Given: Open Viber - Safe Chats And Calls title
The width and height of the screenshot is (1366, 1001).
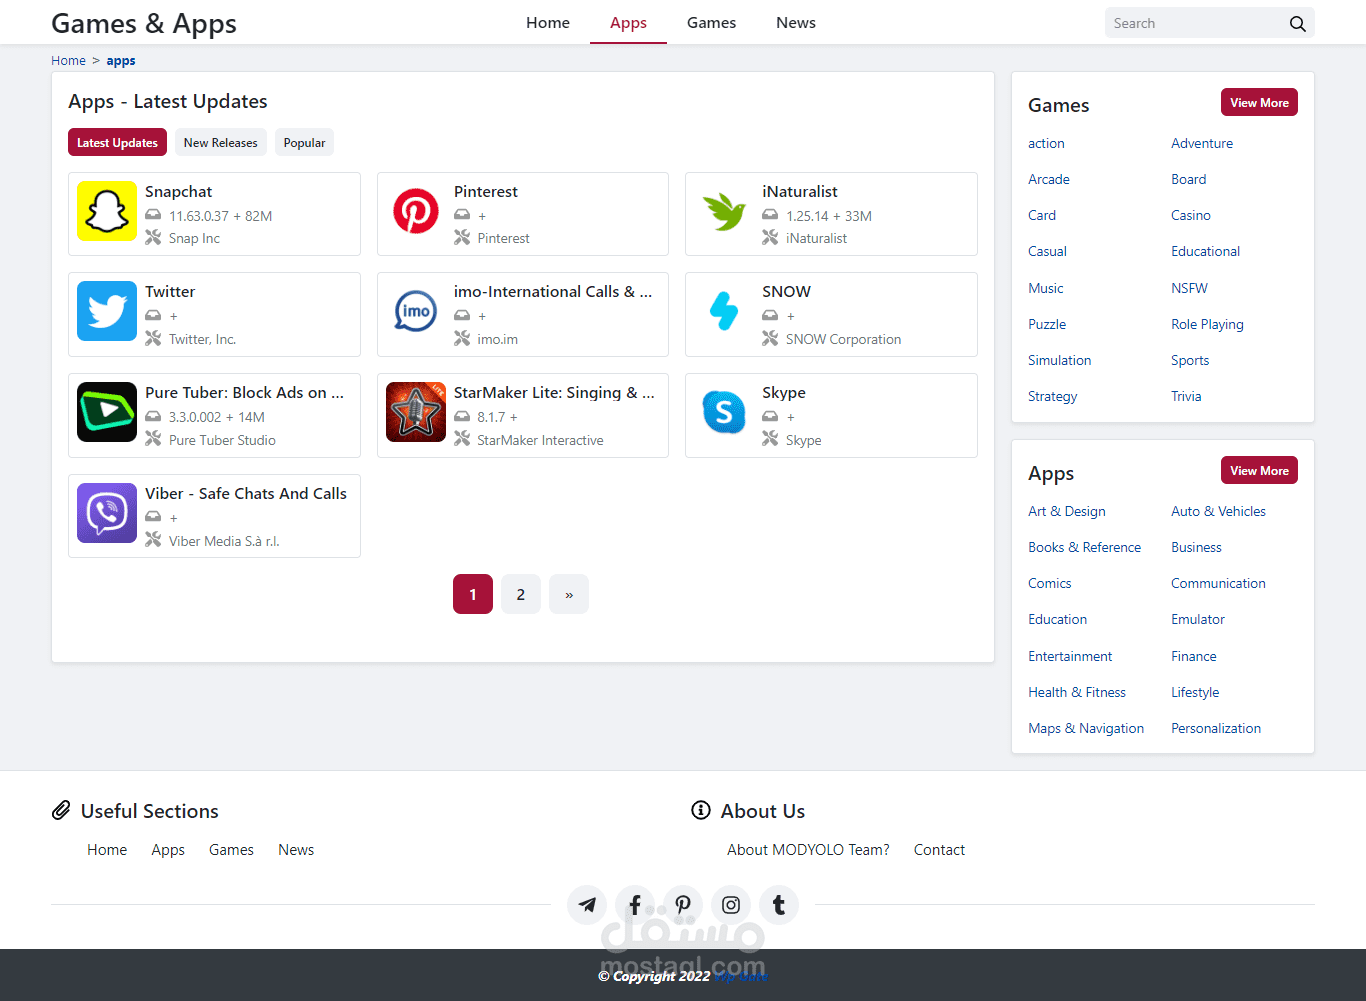Looking at the screenshot, I should point(246,494).
